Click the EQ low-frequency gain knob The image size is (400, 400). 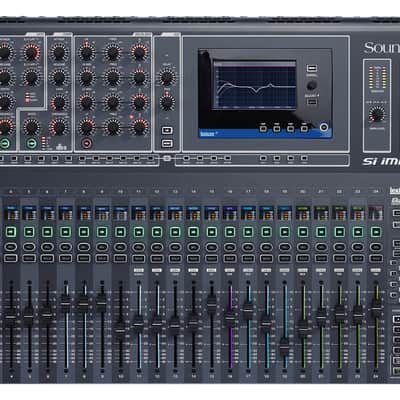pos(86,127)
